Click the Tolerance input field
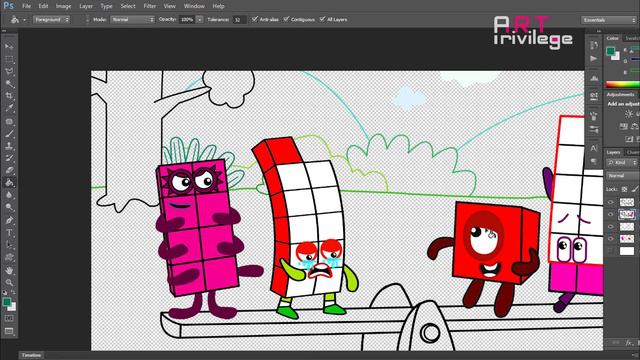 tap(239, 20)
